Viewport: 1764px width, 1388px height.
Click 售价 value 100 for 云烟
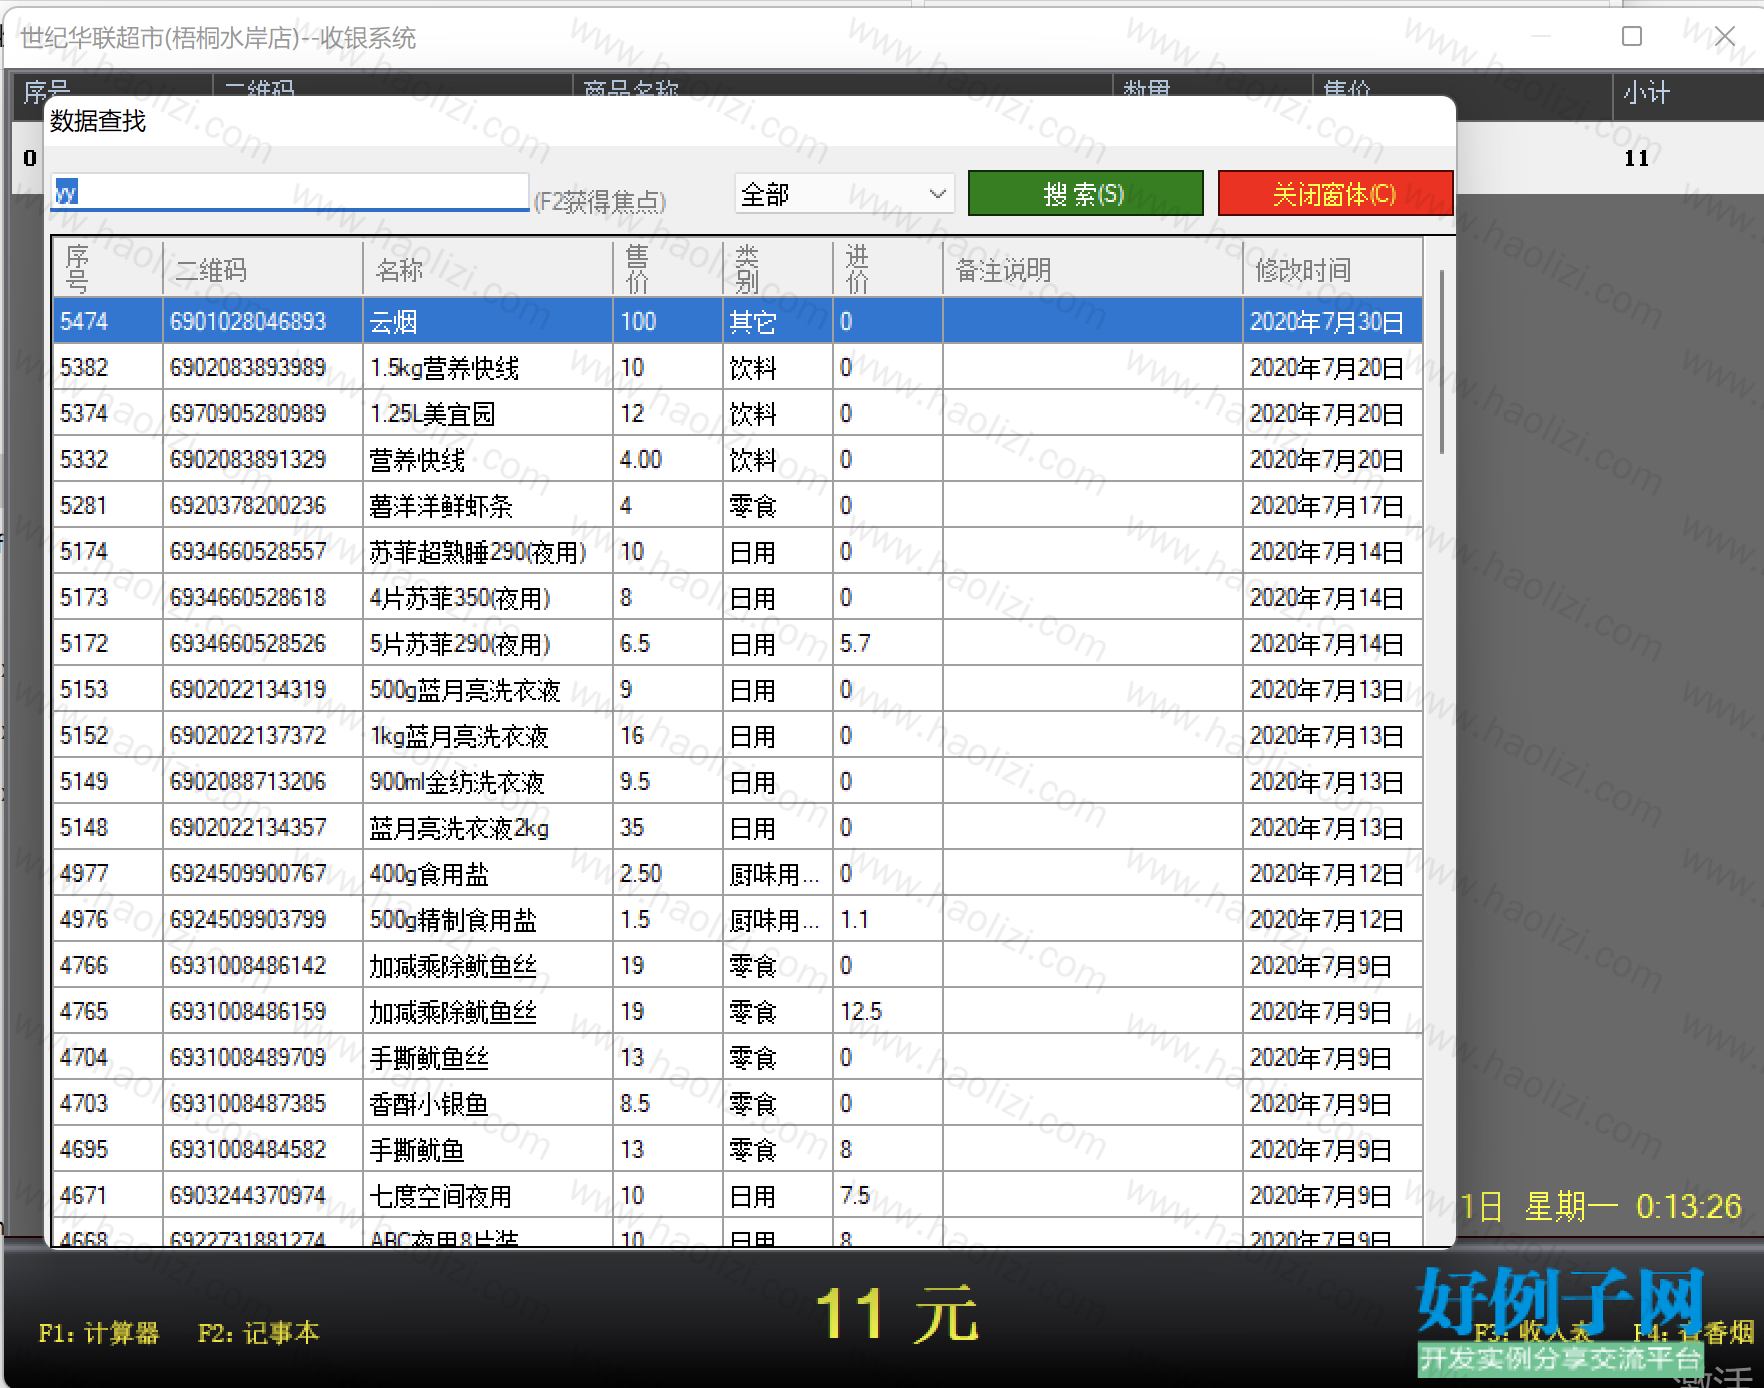click(667, 321)
